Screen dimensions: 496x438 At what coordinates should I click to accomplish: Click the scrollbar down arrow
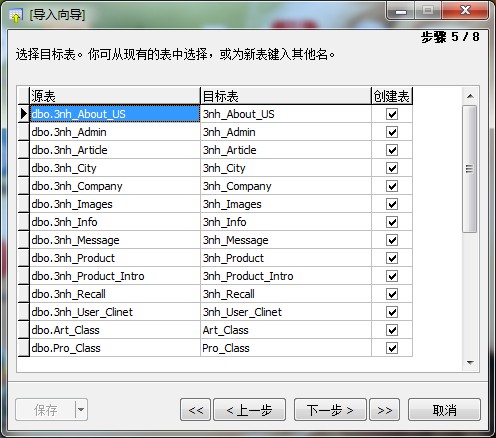point(470,363)
